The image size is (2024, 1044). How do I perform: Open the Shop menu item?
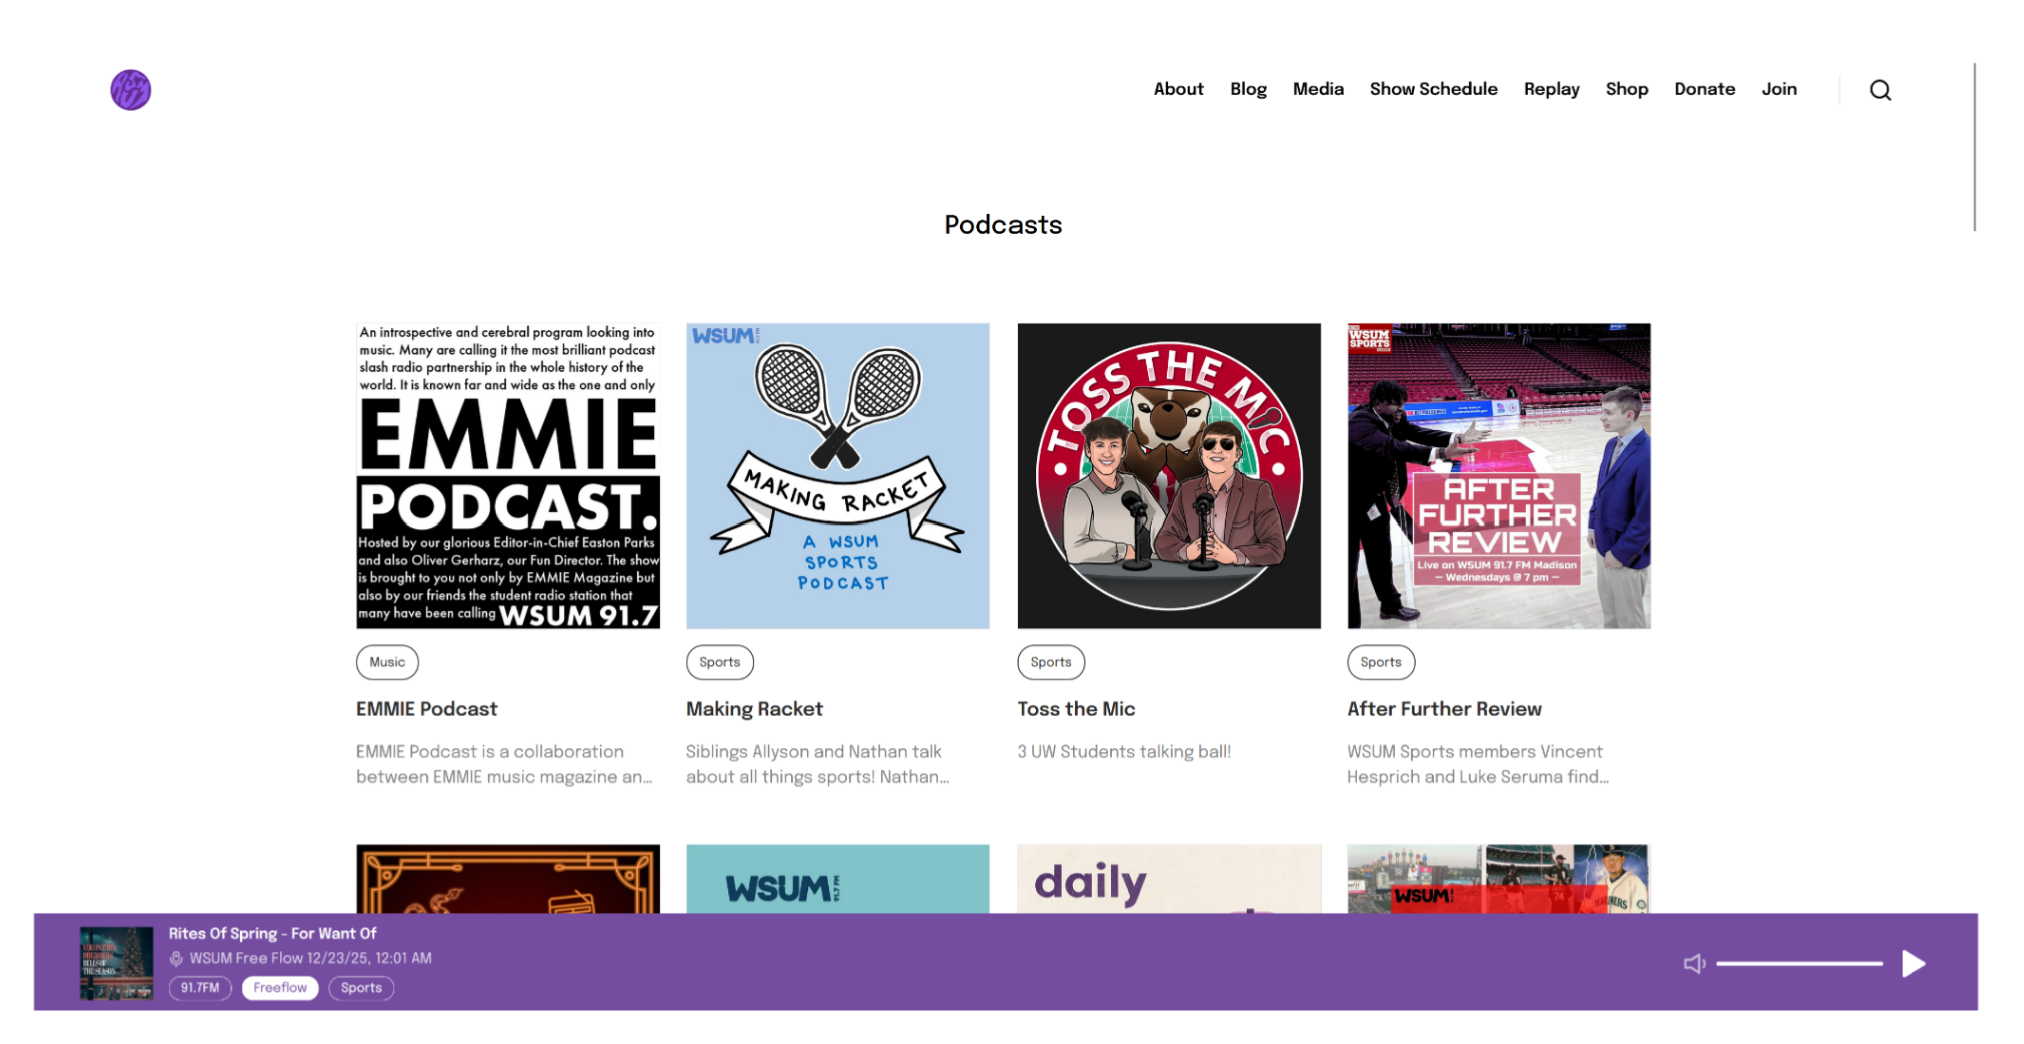1626,89
